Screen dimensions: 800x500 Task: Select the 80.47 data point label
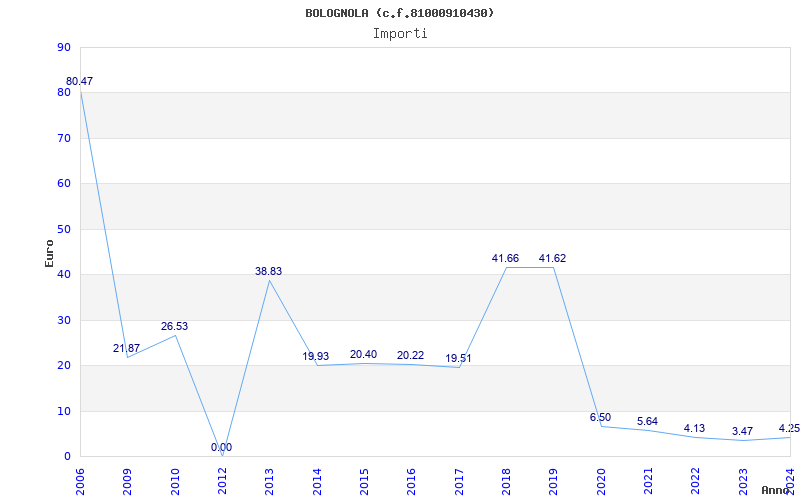[x=80, y=81]
